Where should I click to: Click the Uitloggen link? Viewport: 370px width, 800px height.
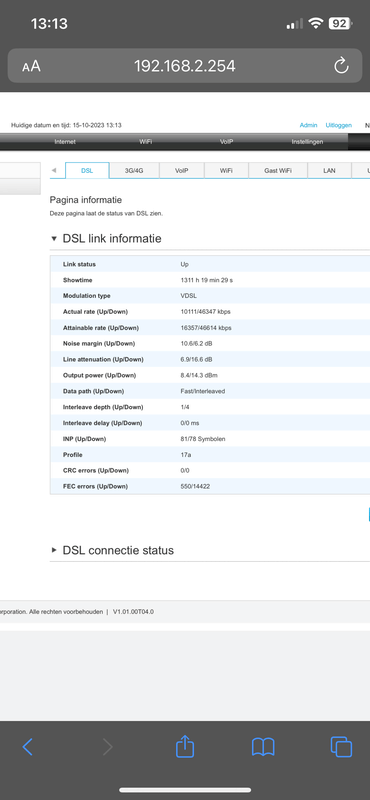tap(339, 125)
